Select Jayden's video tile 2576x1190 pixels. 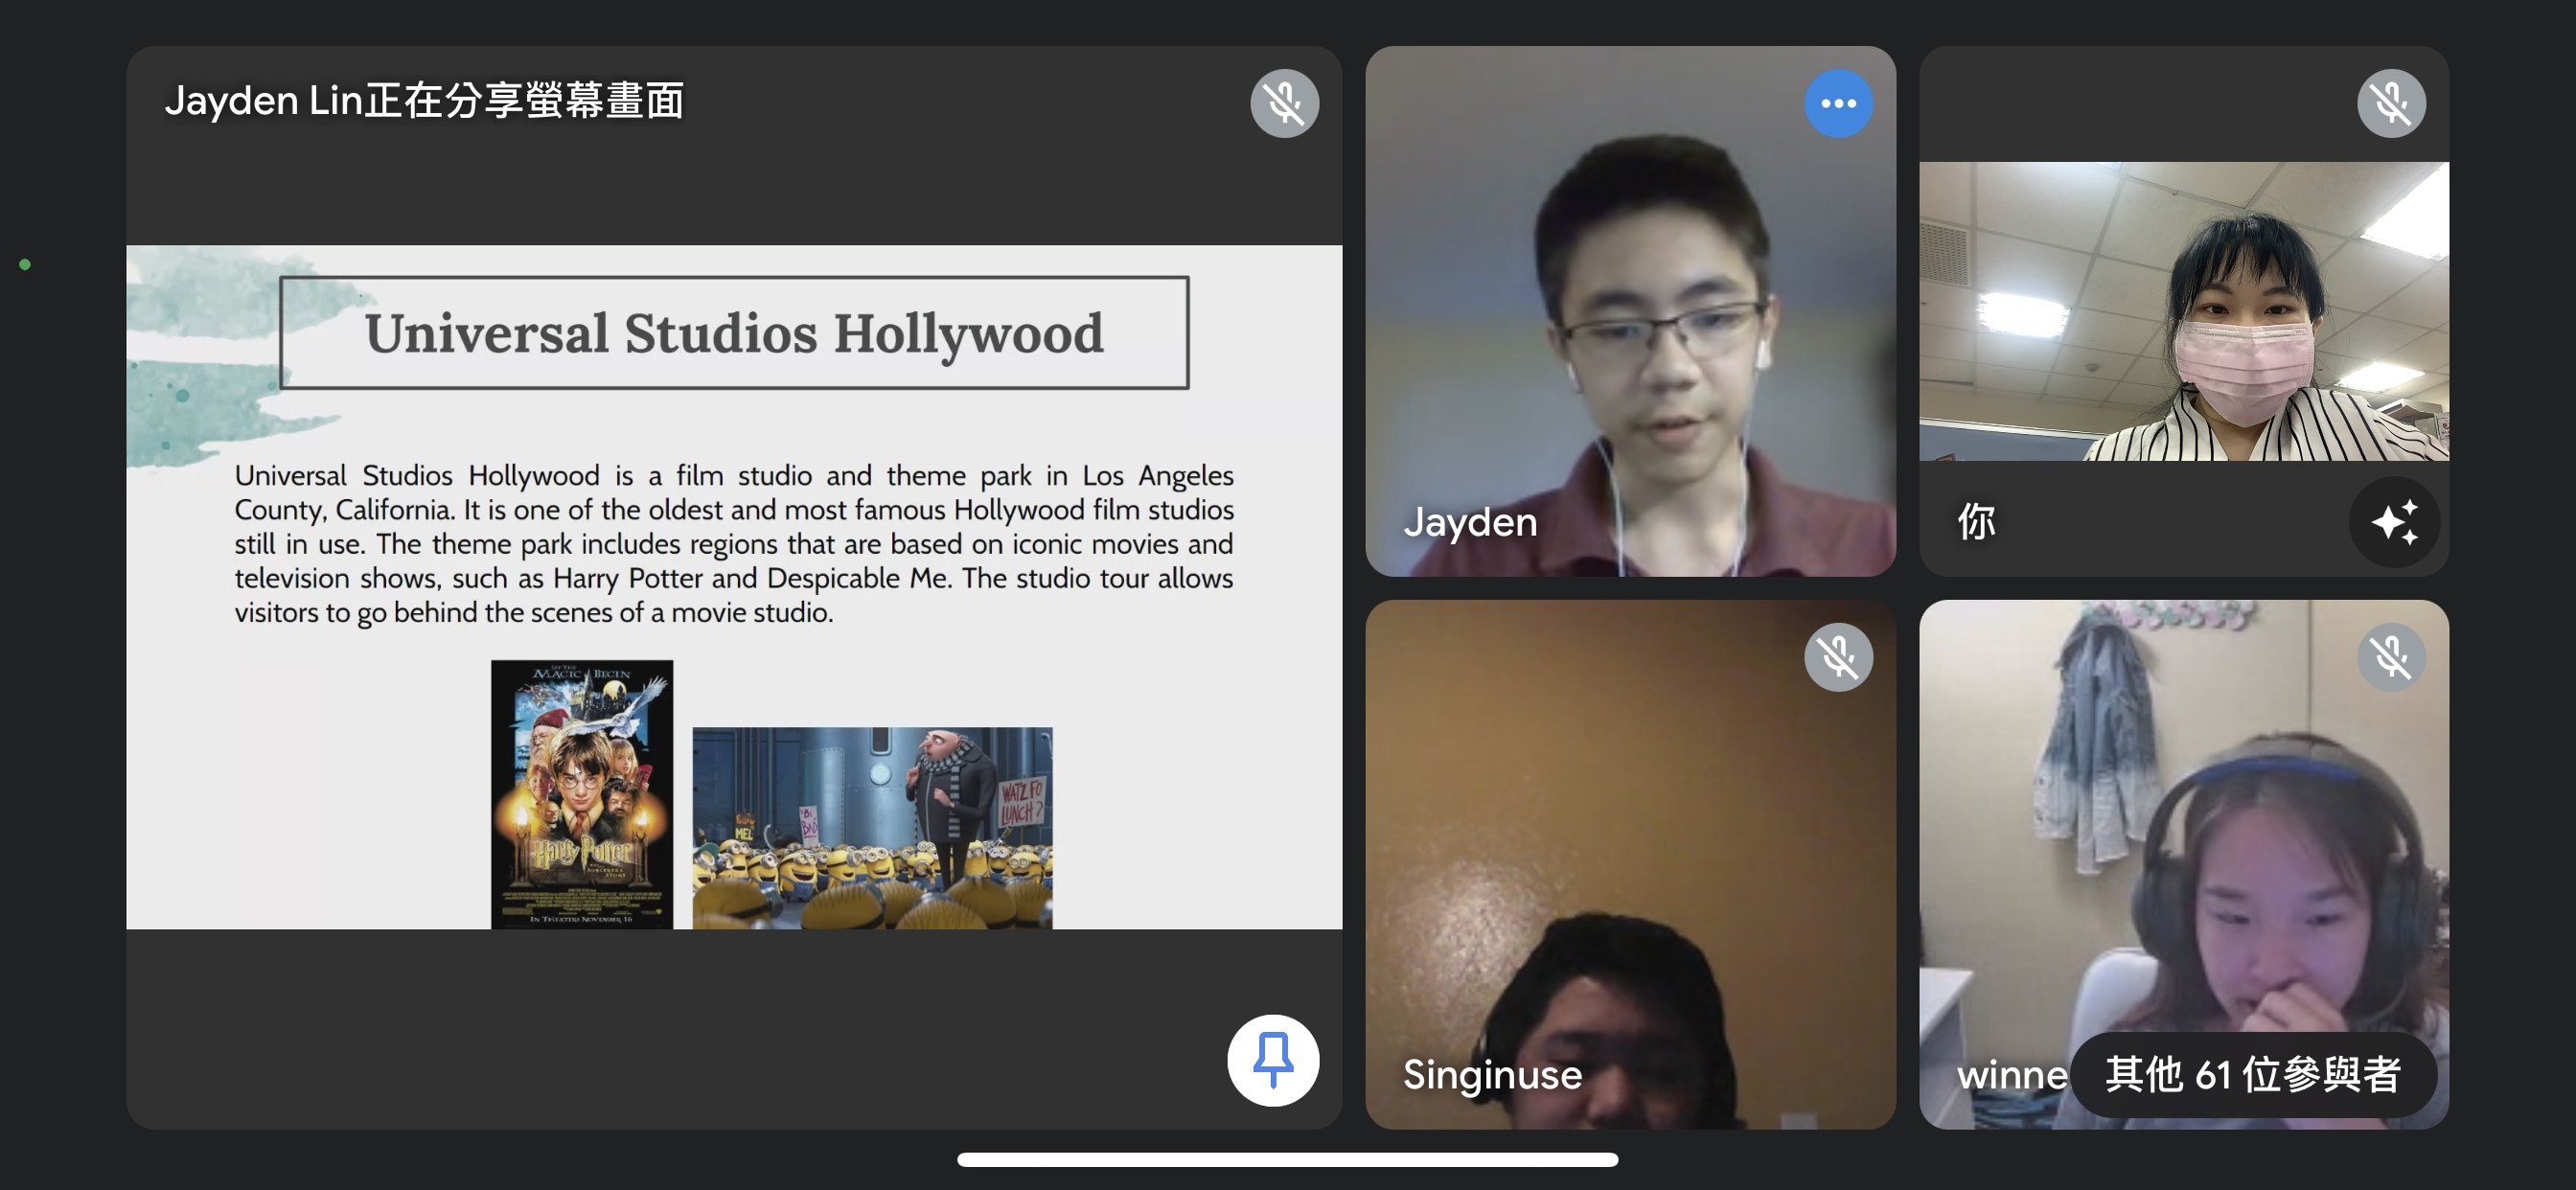(1630, 310)
